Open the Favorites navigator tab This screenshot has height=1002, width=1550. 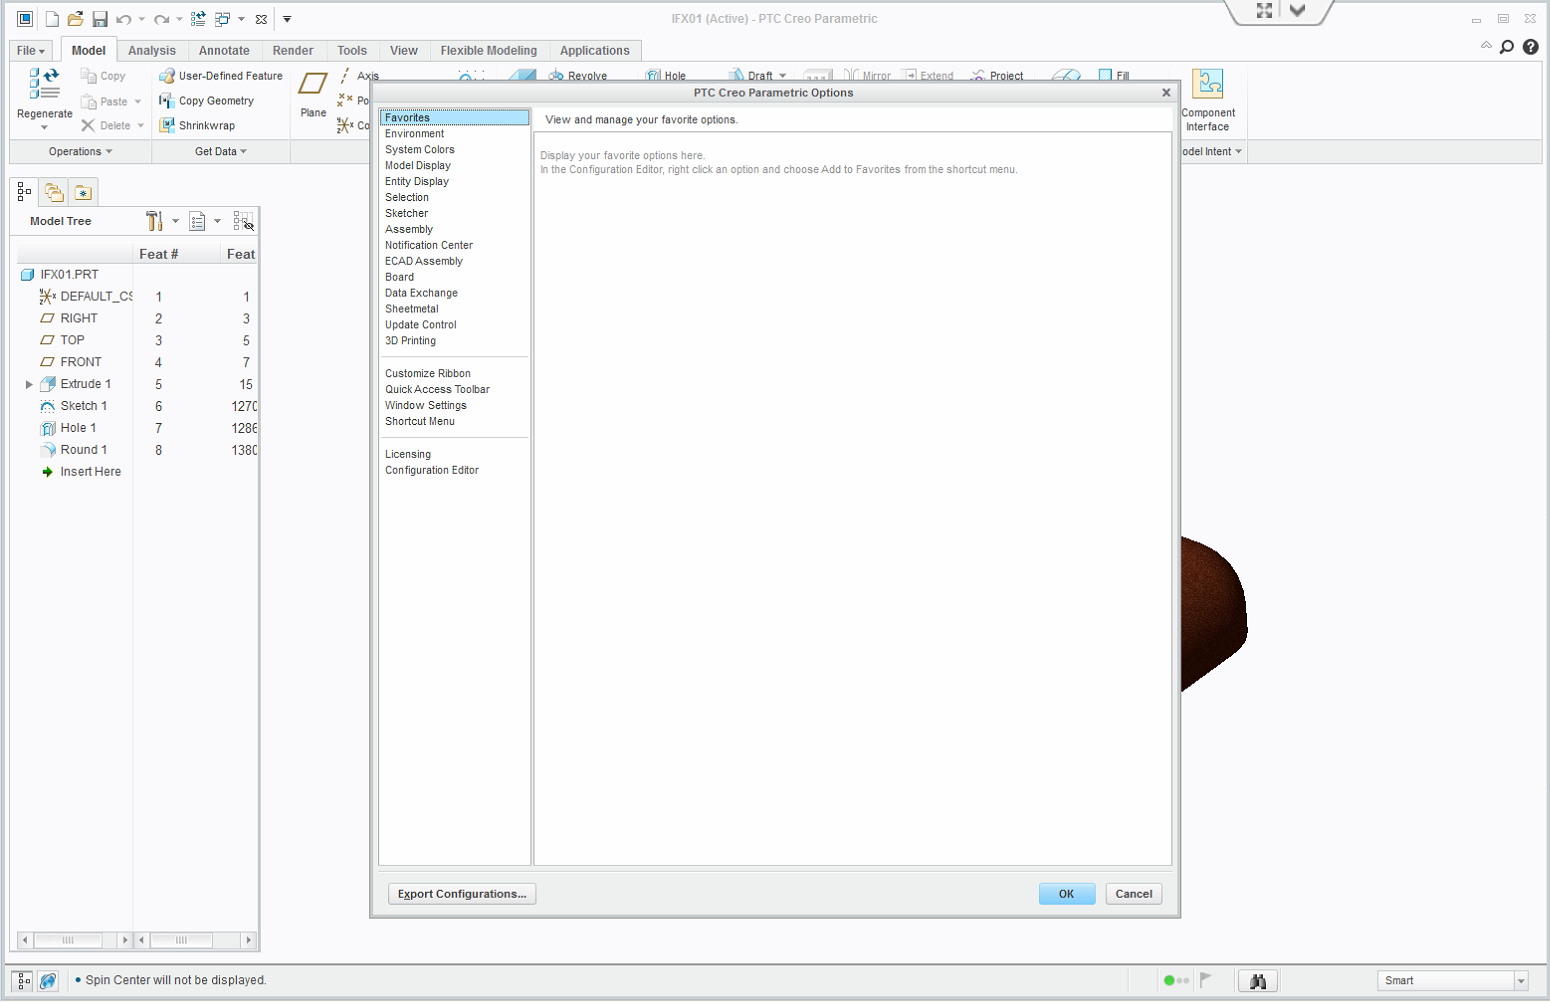click(x=83, y=192)
